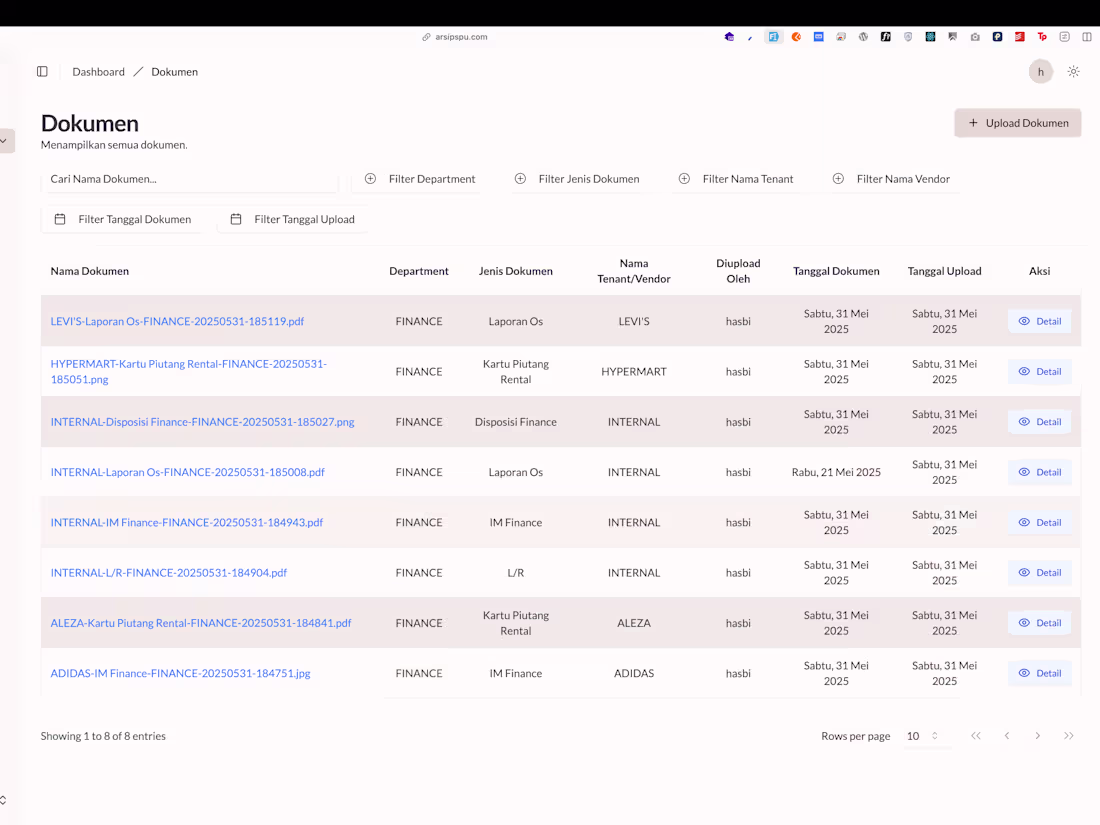Switch theme using the sun icon
Viewport: 1100px width, 825px height.
point(1073,71)
